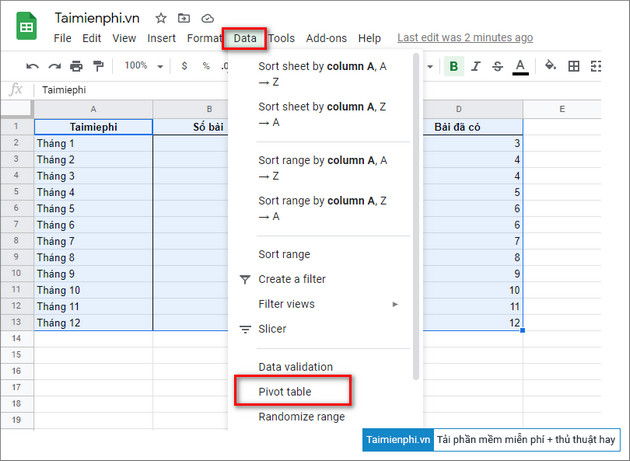Click header cell 'Bài đã có'

coord(472,127)
